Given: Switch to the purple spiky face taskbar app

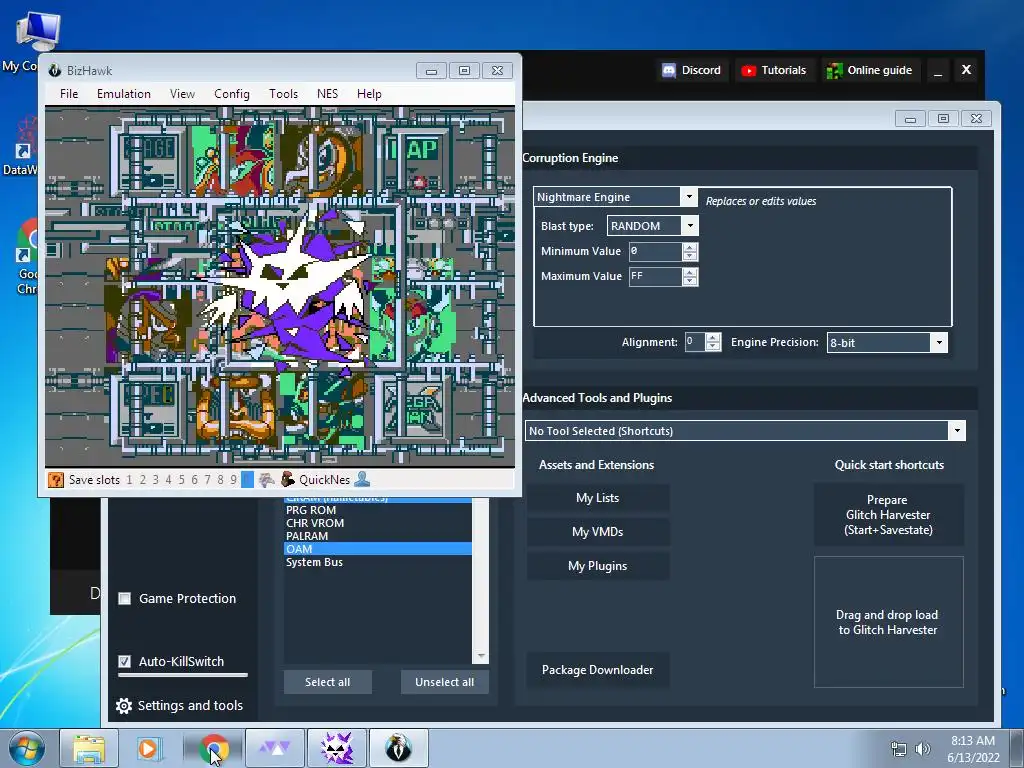Looking at the screenshot, I should 337,748.
